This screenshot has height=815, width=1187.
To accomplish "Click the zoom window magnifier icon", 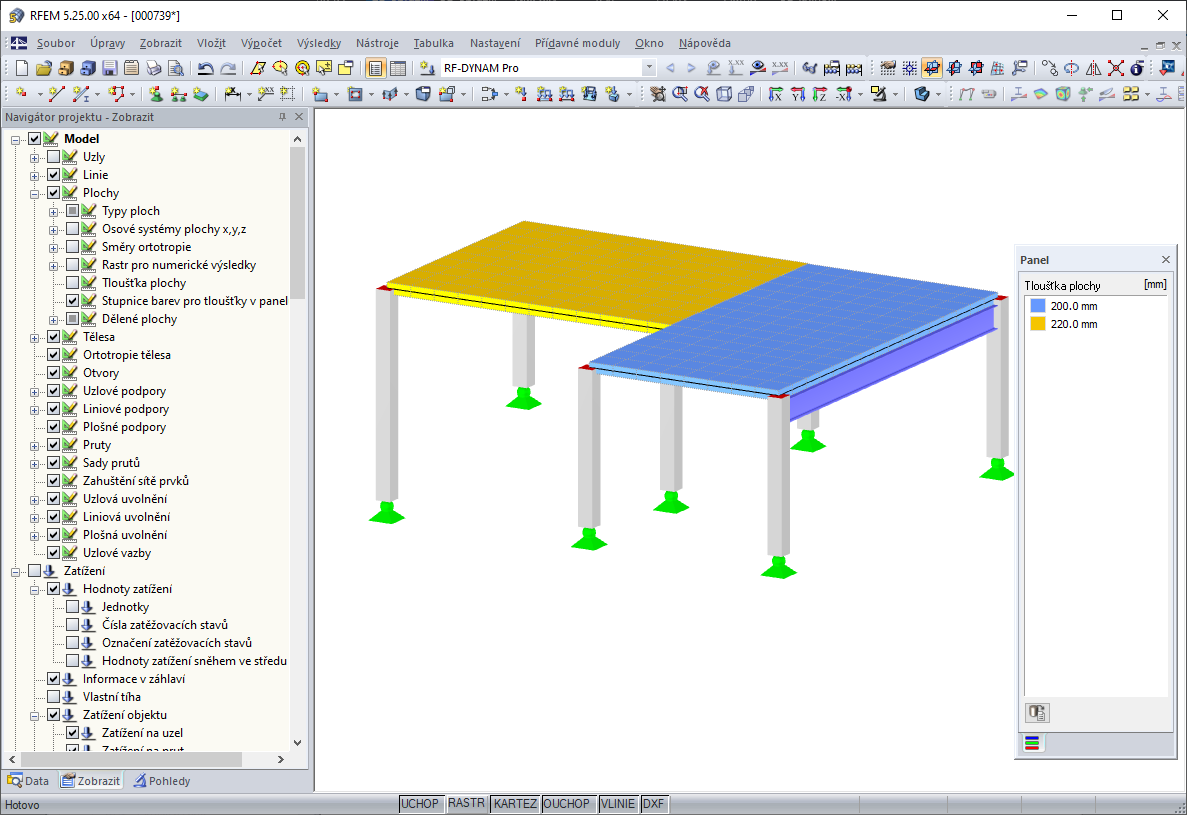I will pos(680,94).
